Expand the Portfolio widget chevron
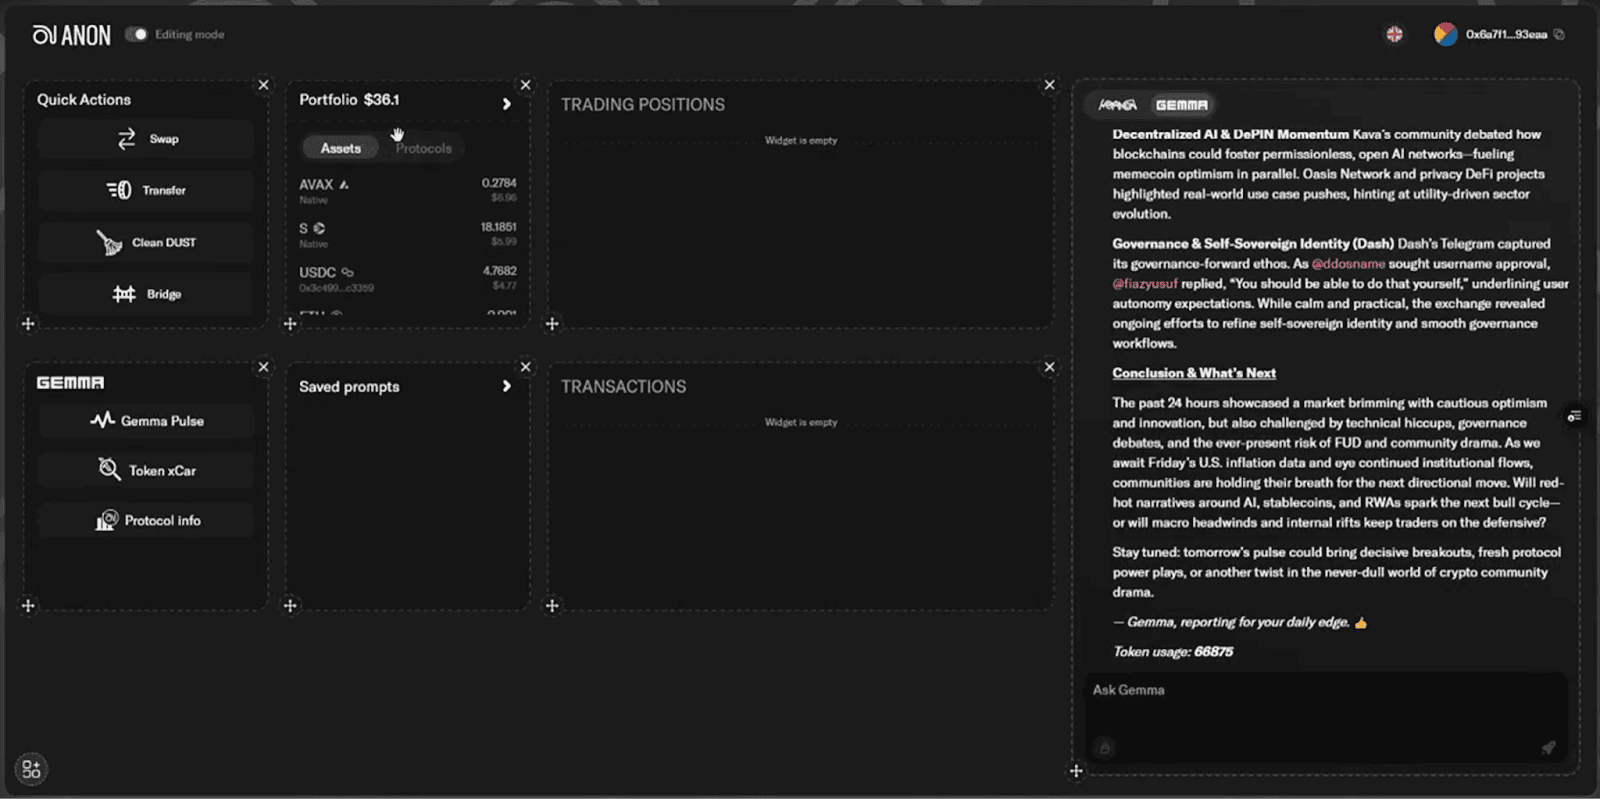This screenshot has width=1600, height=799. click(x=507, y=104)
